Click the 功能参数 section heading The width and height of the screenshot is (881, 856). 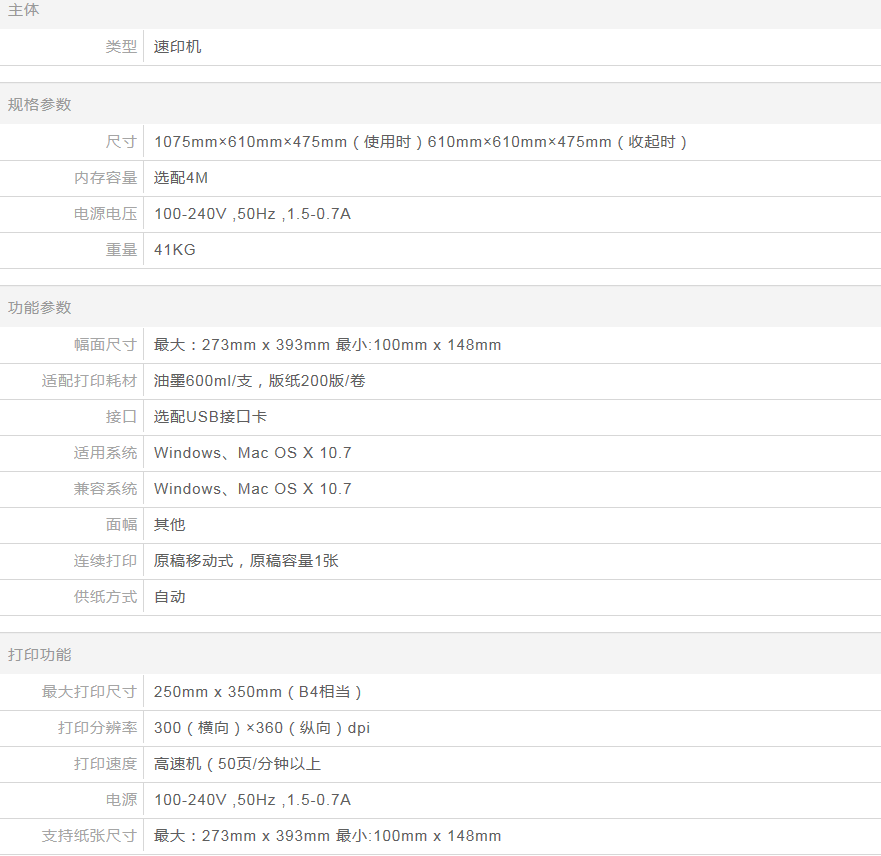click(x=40, y=308)
